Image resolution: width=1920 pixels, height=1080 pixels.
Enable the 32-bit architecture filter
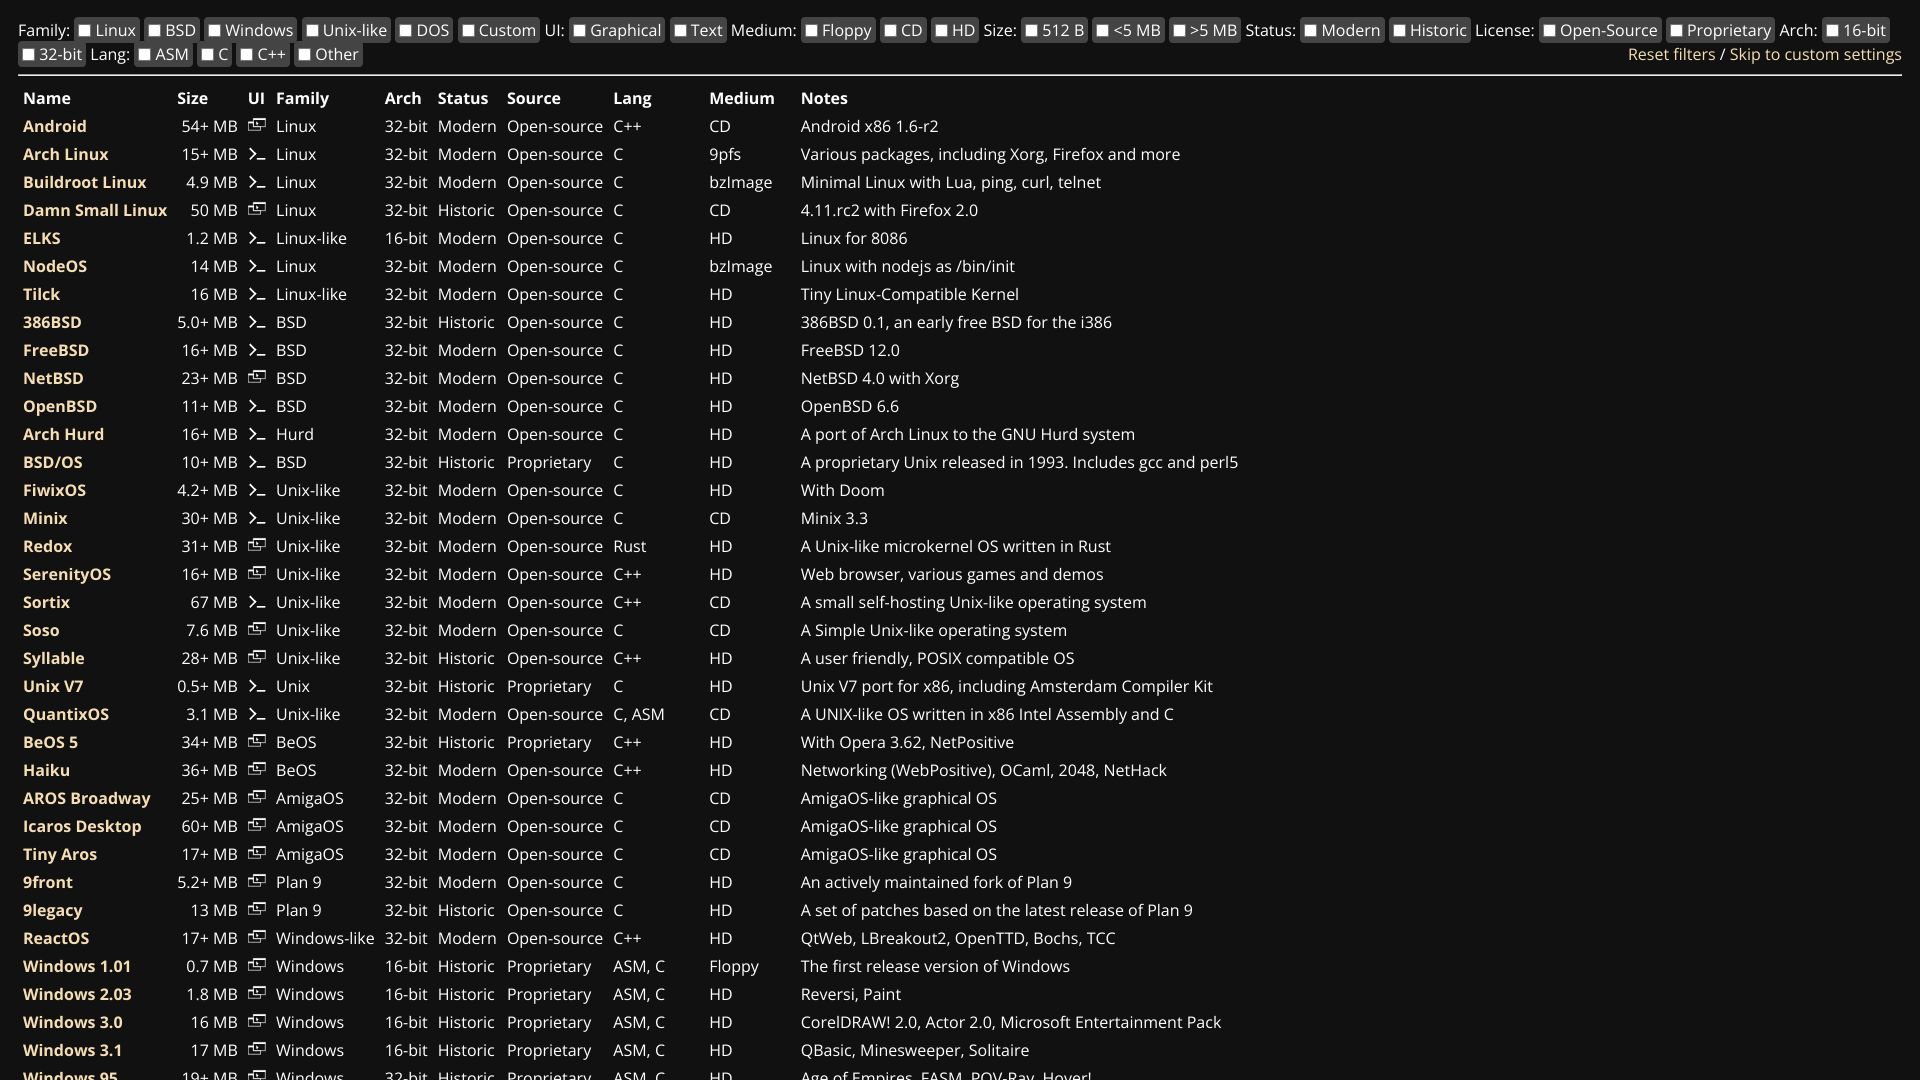pyautogui.click(x=28, y=55)
